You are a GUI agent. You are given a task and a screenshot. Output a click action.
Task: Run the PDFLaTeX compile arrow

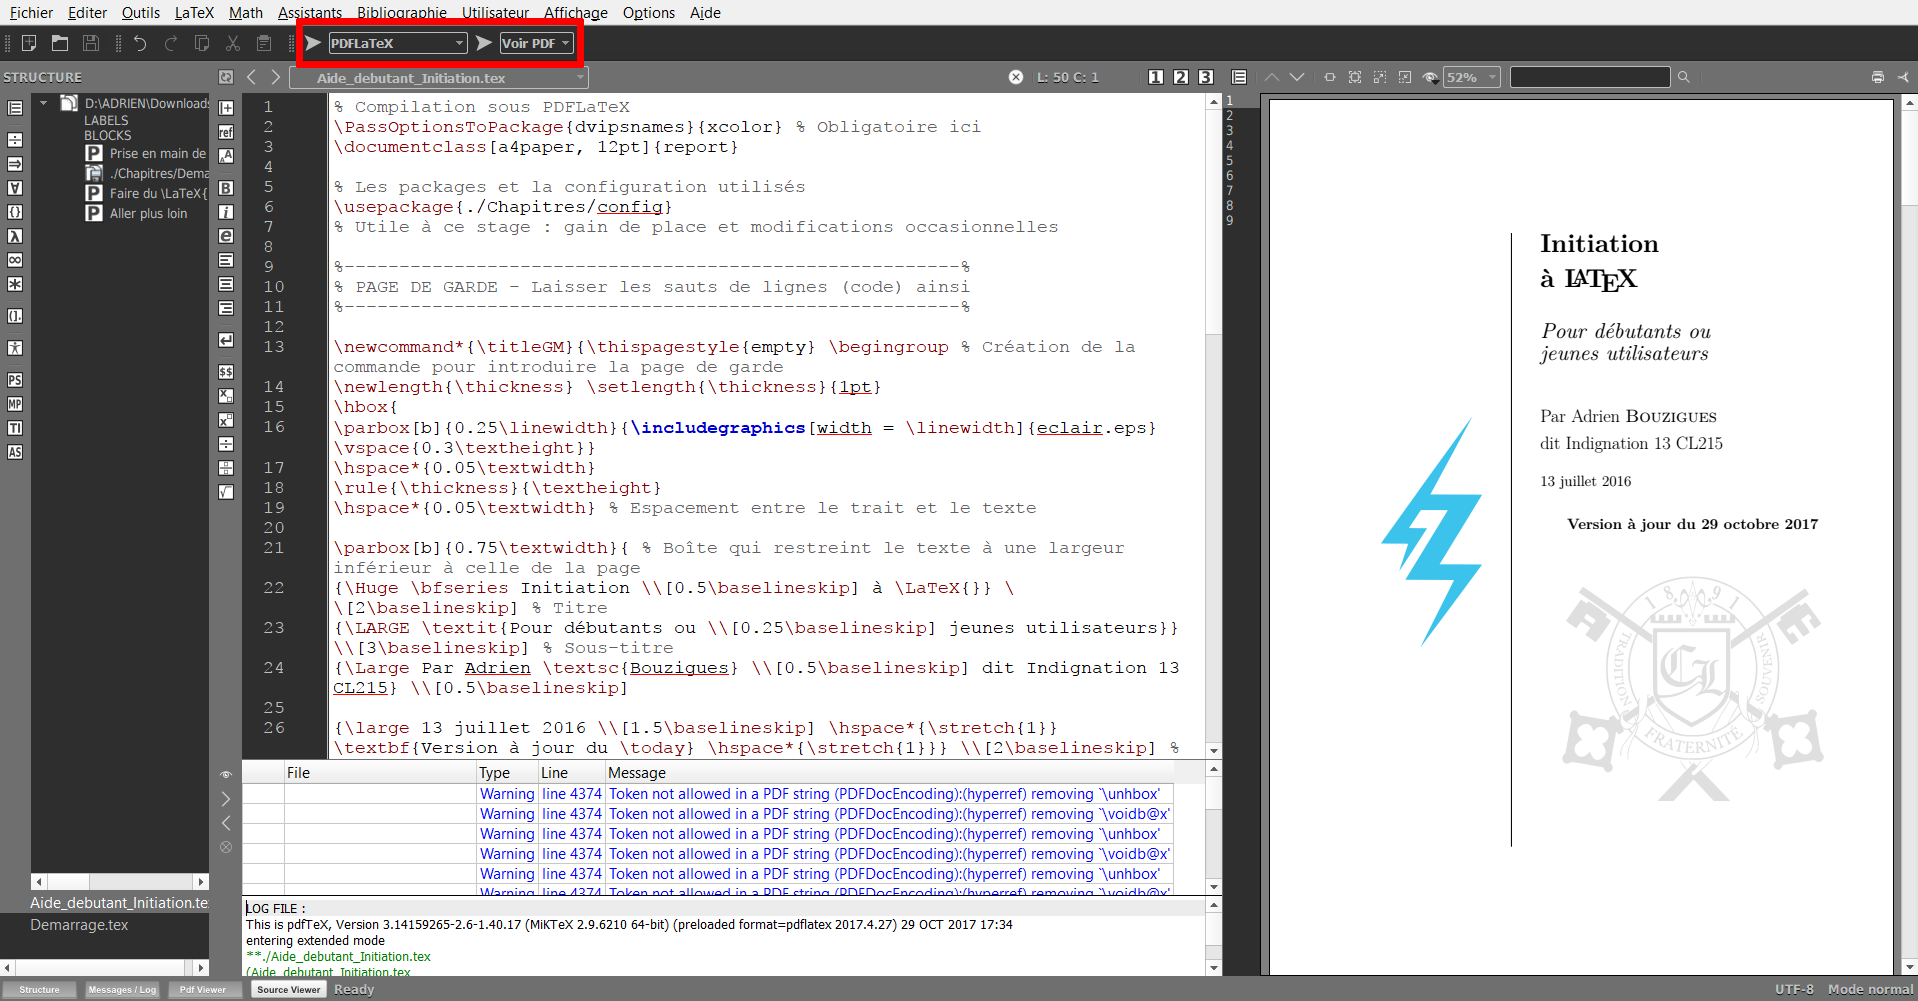313,43
